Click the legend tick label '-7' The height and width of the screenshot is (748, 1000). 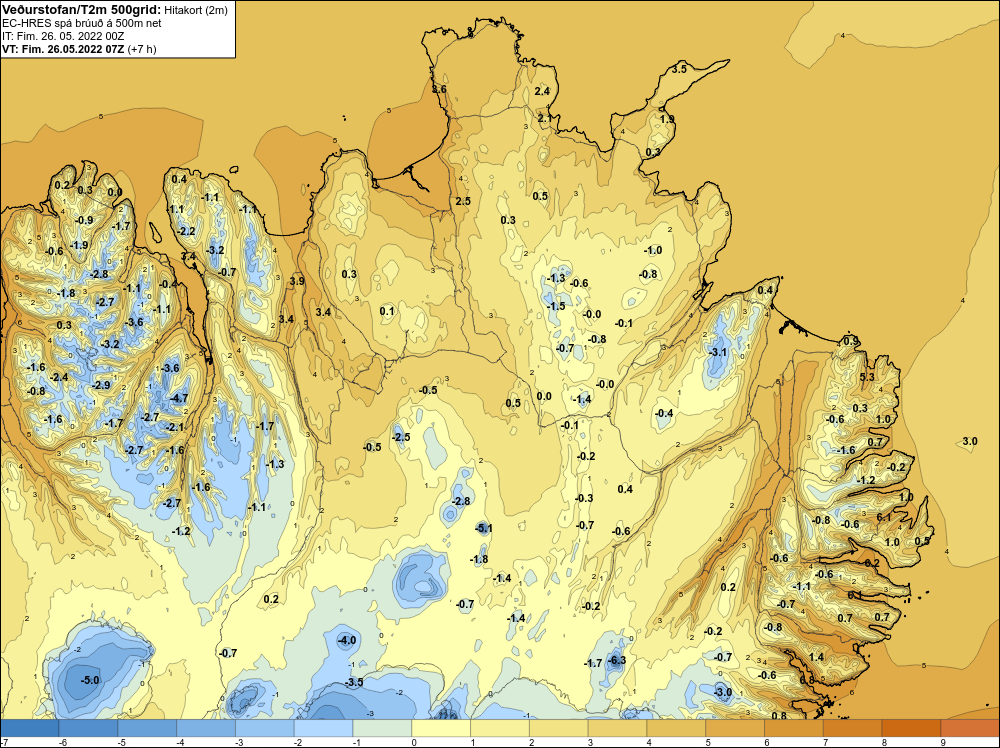coord(3,742)
